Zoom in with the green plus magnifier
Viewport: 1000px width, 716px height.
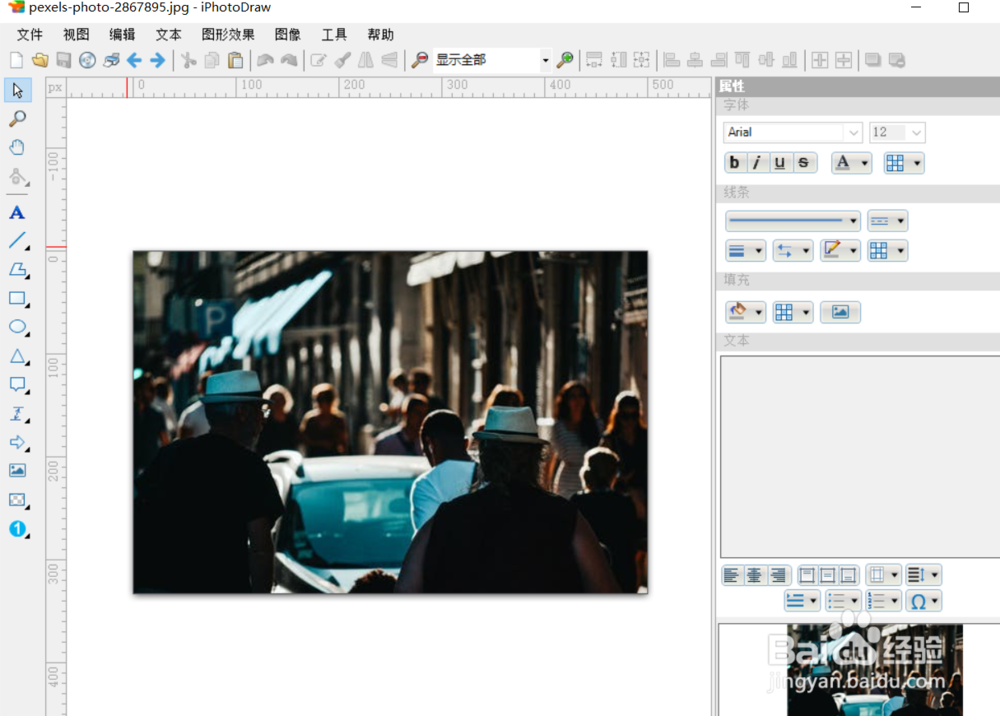pos(565,61)
